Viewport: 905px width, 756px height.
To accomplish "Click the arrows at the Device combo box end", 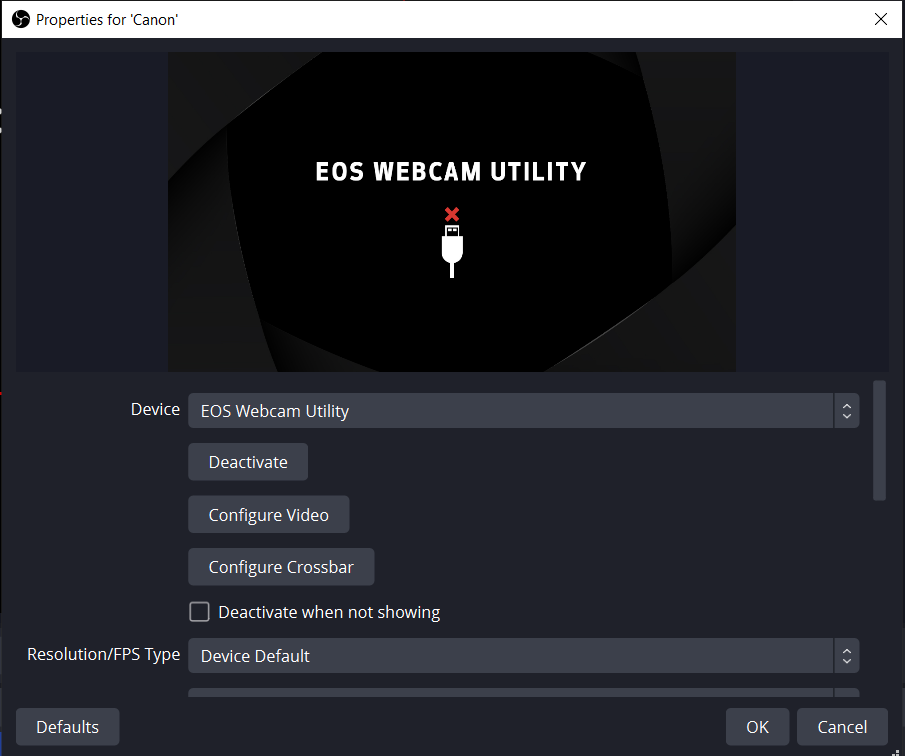I will point(846,410).
